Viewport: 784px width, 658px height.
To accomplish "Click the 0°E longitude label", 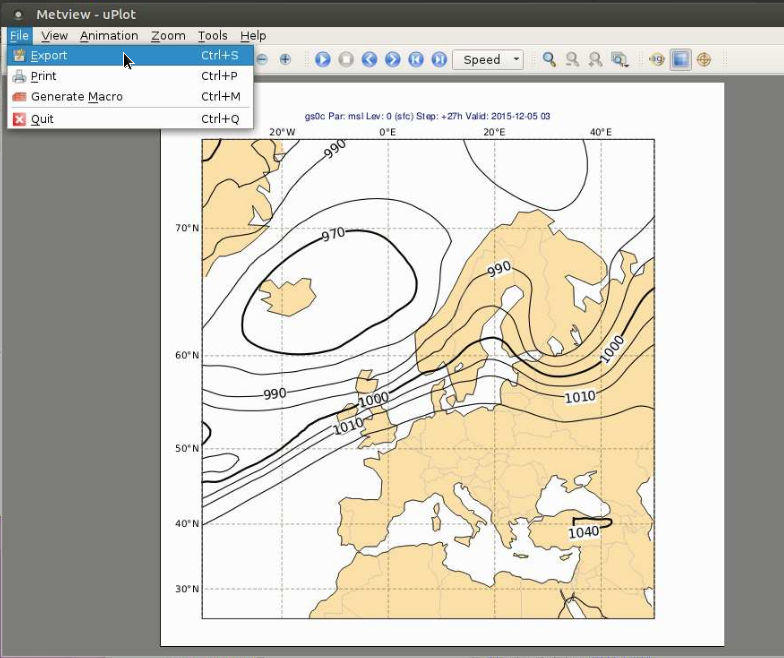I will [388, 132].
